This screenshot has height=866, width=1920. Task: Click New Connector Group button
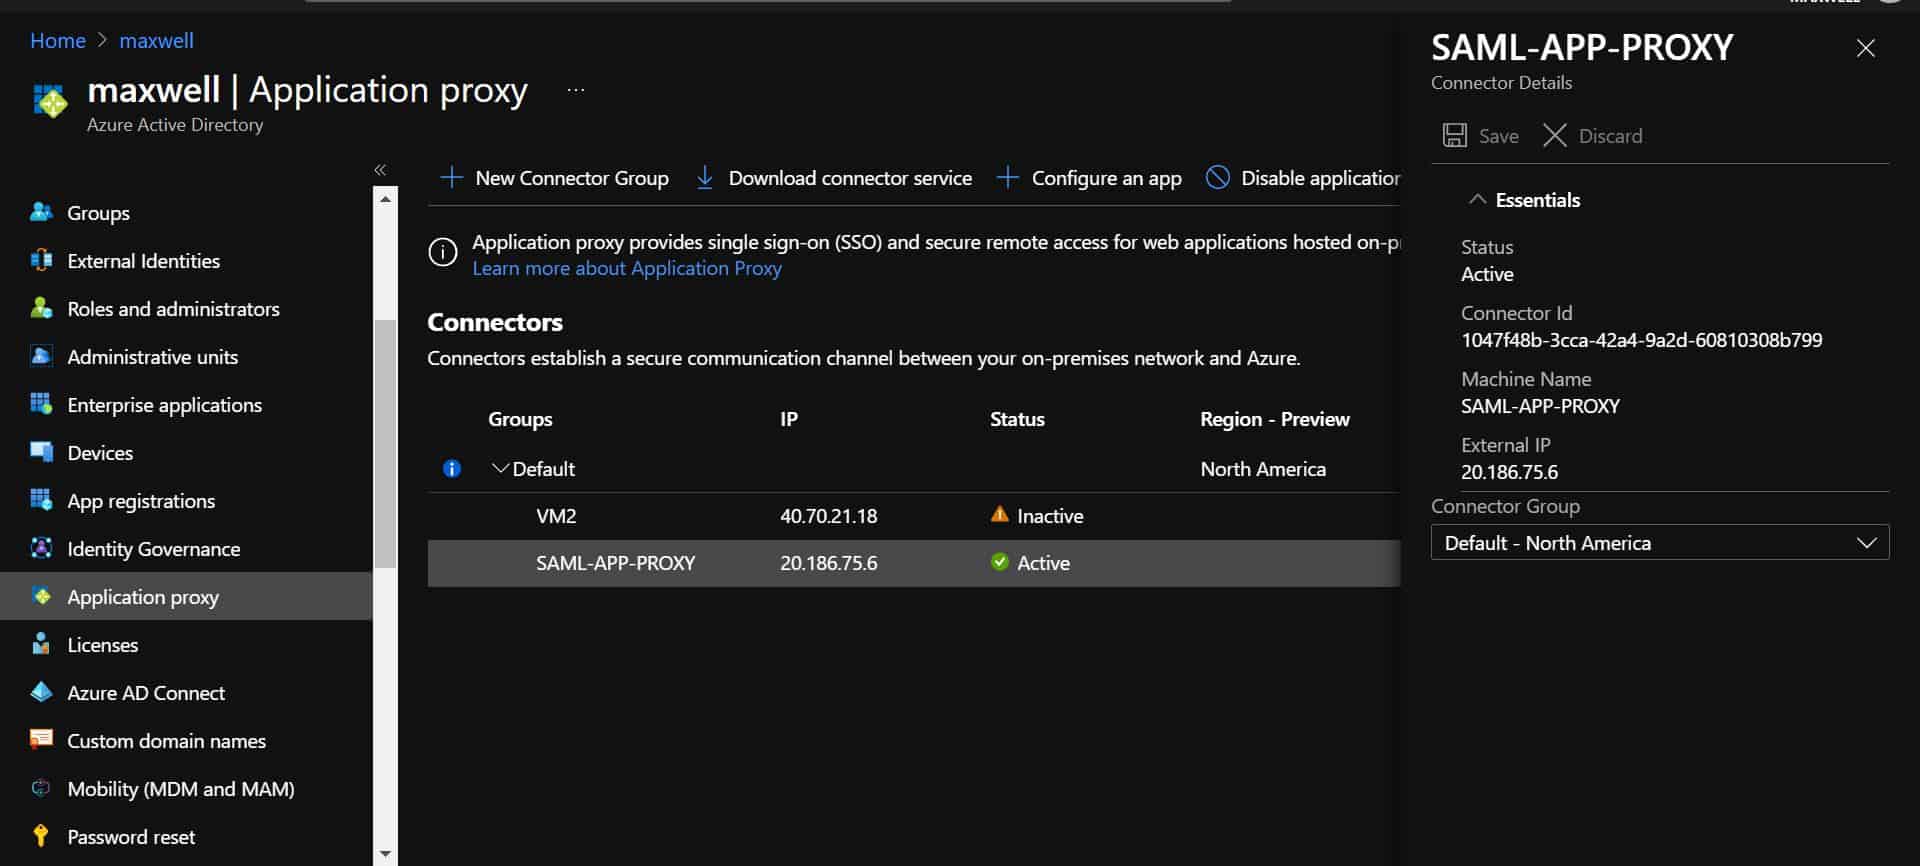point(555,178)
